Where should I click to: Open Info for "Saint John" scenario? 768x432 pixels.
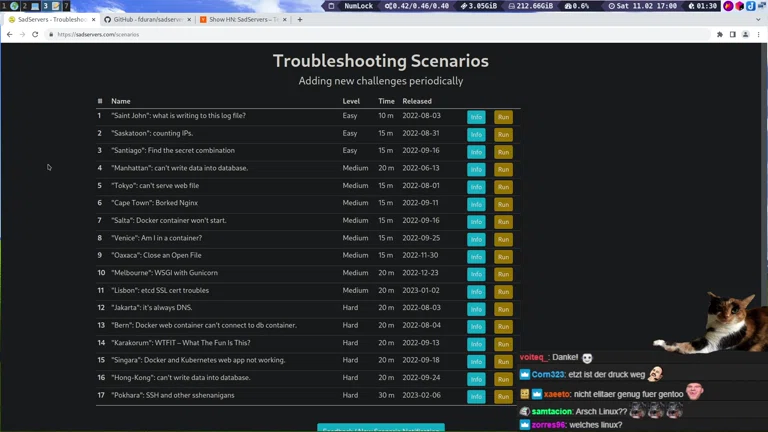(476, 117)
